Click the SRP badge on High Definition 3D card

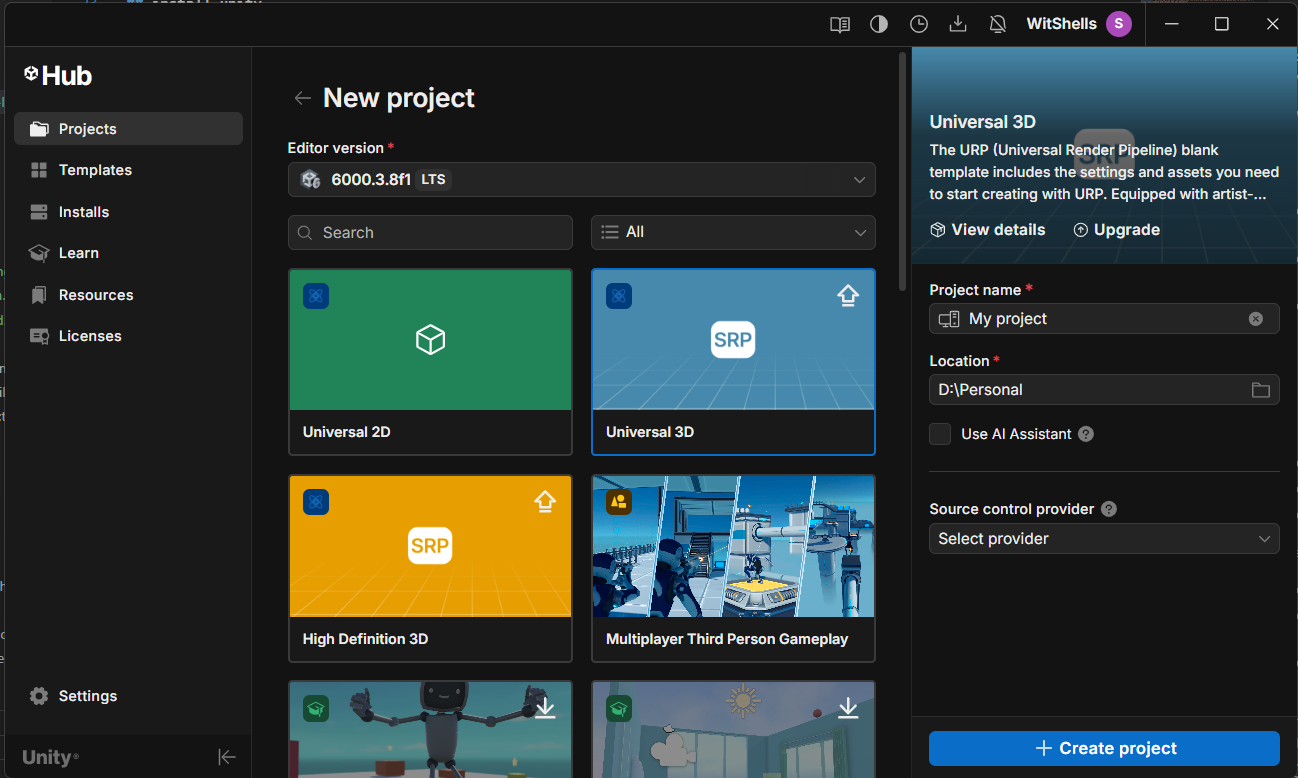coord(430,546)
